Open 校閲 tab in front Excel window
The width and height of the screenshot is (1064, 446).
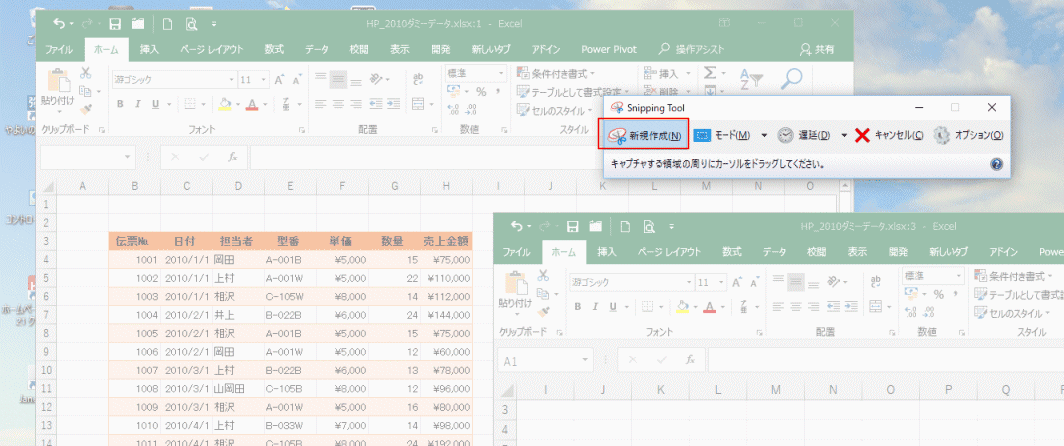click(x=816, y=252)
